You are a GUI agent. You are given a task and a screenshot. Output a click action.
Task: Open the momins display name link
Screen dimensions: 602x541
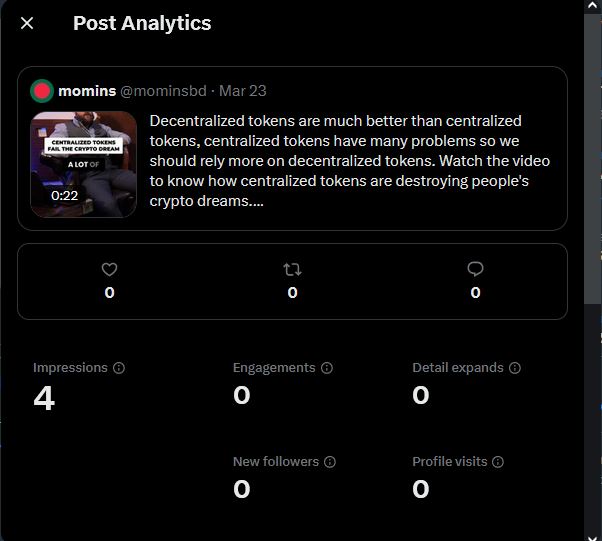87,91
